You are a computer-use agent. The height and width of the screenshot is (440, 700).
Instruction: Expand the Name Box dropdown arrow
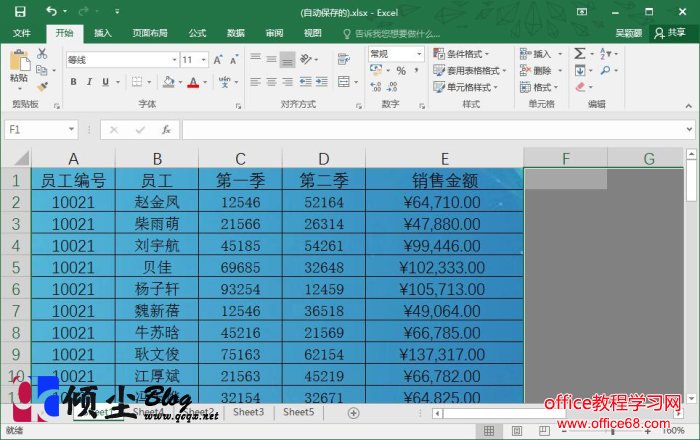(x=71, y=129)
